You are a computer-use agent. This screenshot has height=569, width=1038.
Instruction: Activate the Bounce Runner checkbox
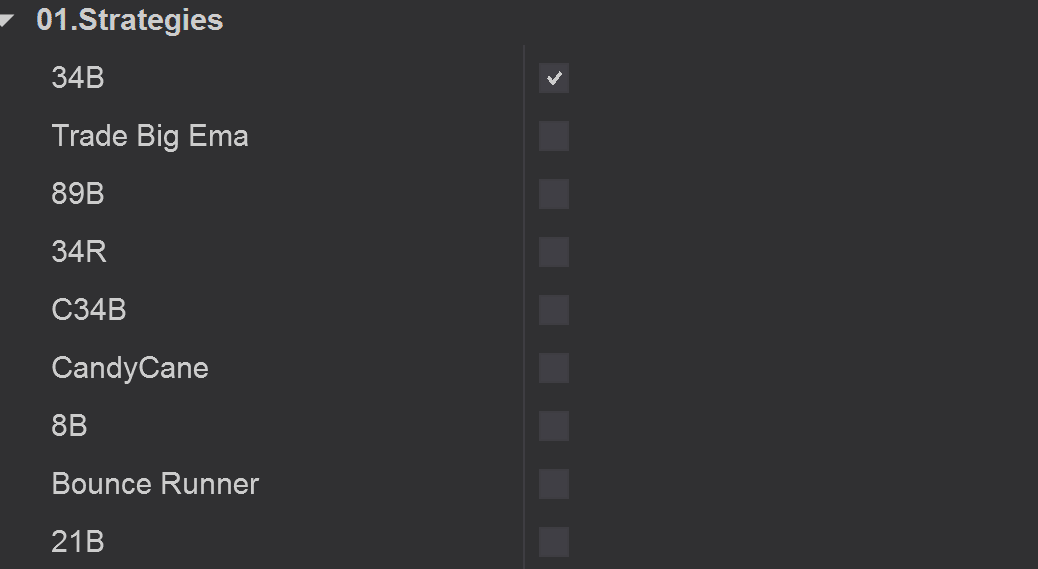(x=554, y=484)
